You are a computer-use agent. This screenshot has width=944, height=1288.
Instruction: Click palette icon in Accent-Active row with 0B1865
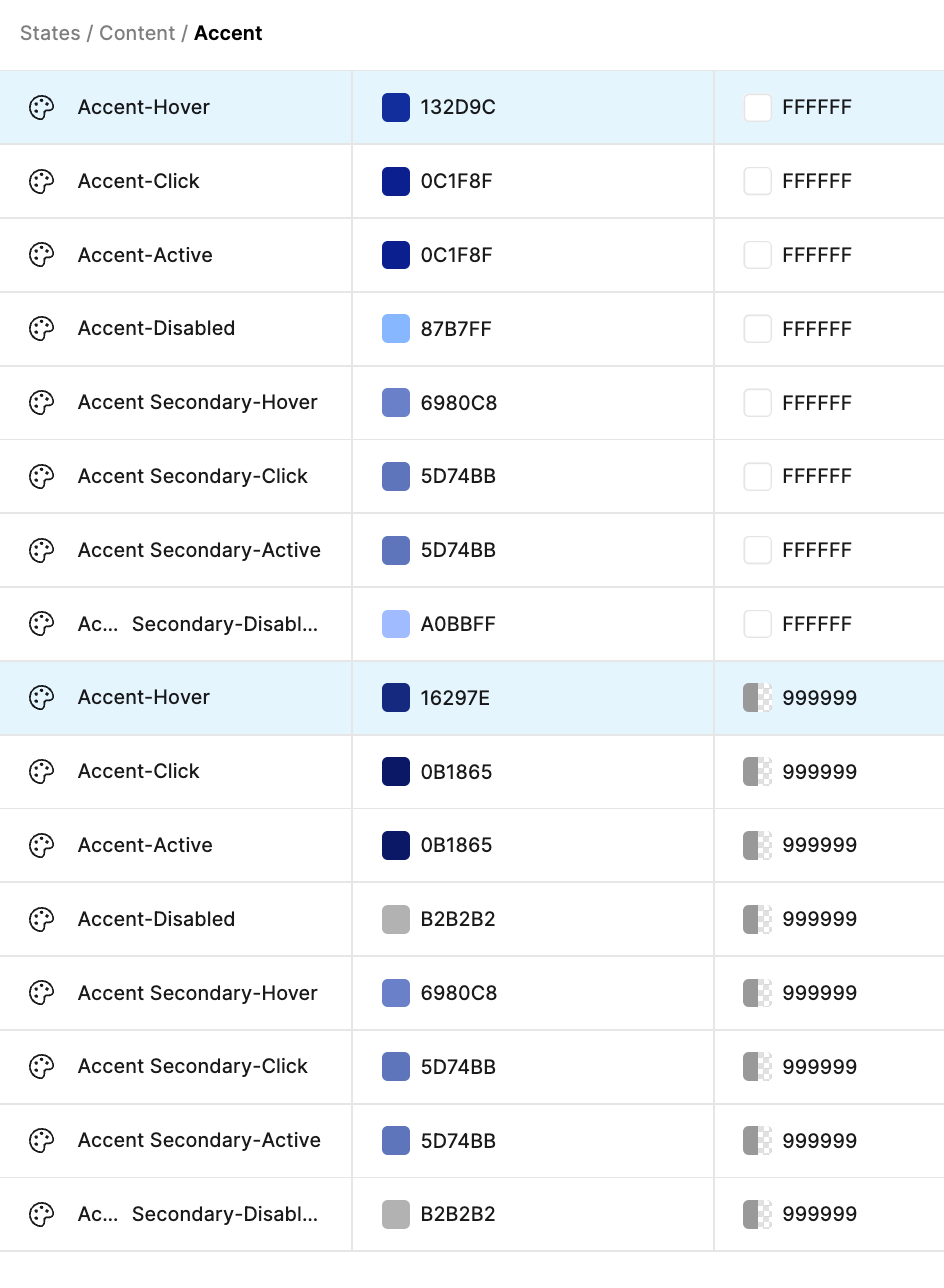[41, 845]
